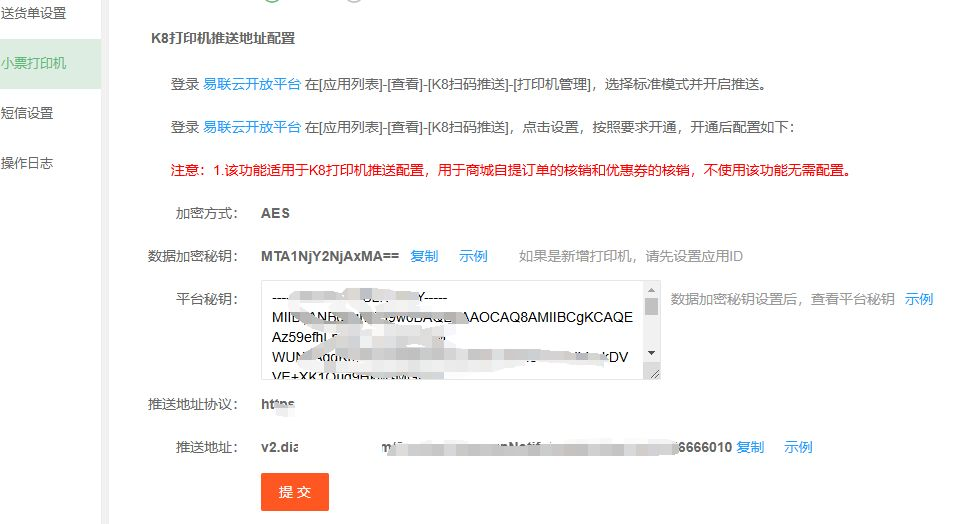This screenshot has height=524, width=970.
Task: Go to 短信设置 in sidebar
Action: (x=27, y=113)
